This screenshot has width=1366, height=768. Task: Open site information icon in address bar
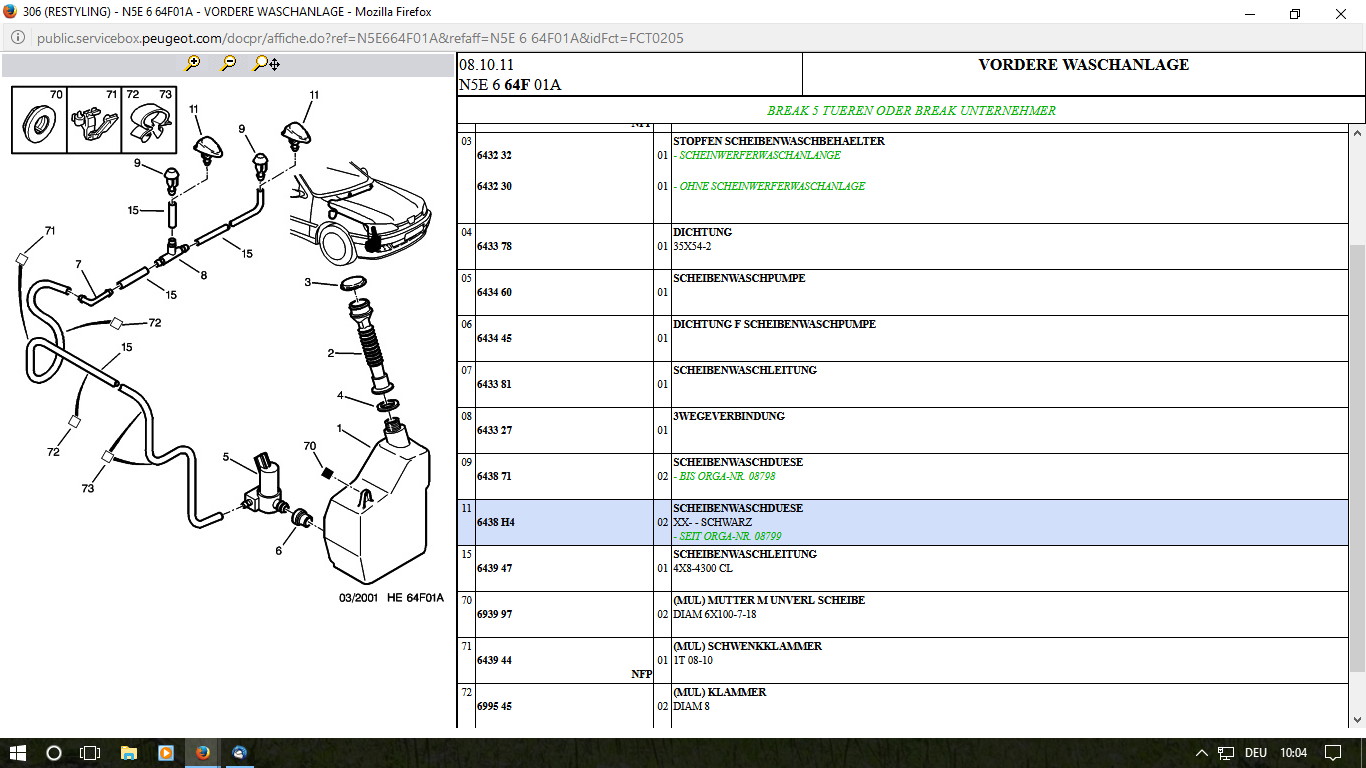17,38
